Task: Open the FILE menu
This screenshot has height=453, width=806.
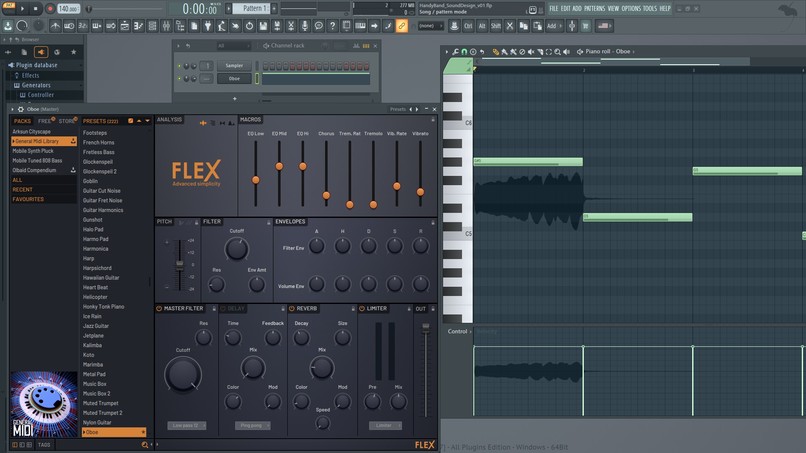Action: (x=553, y=8)
